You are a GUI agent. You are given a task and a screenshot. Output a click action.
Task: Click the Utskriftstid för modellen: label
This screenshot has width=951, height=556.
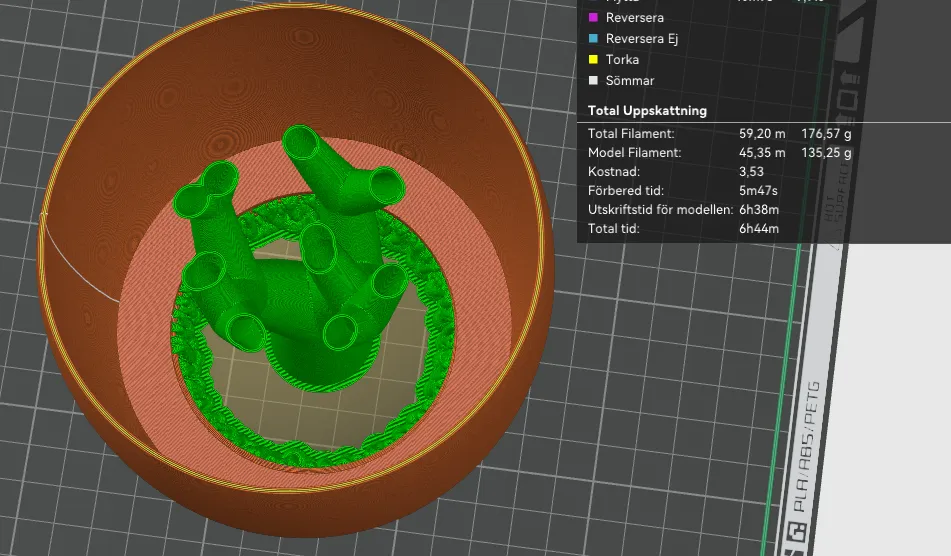[x=660, y=210]
